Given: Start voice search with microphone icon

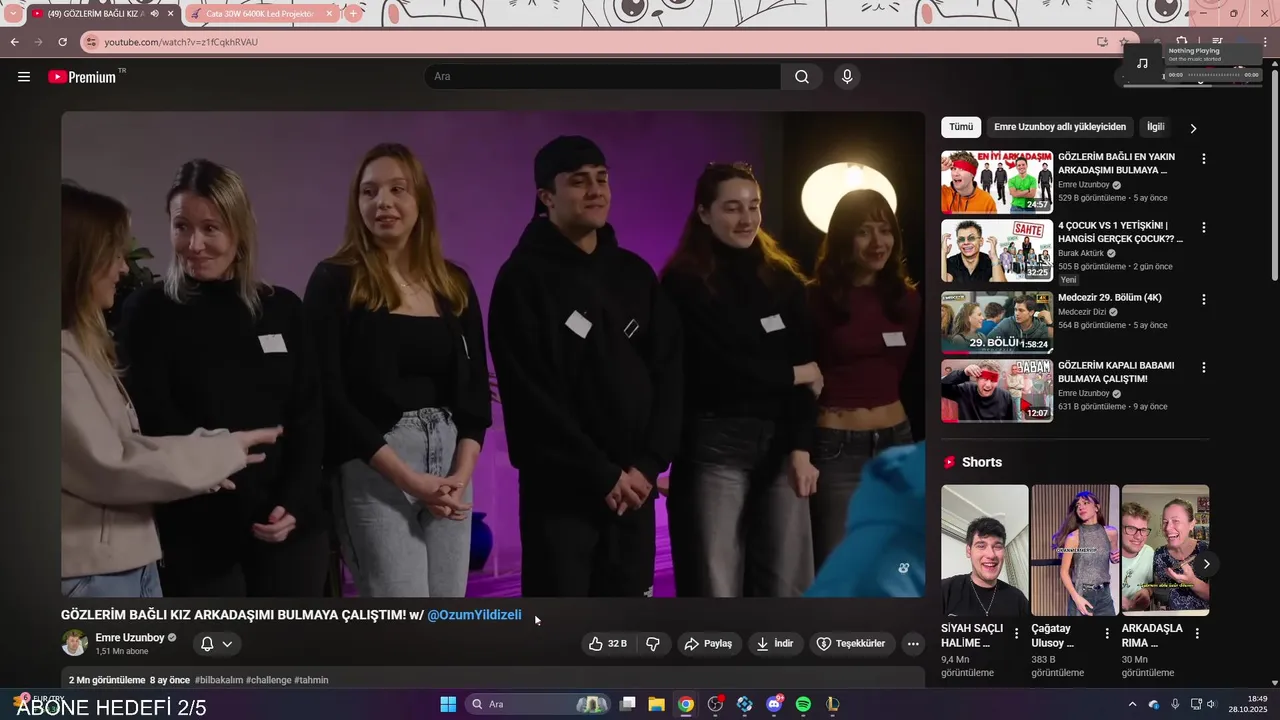Looking at the screenshot, I should click(847, 77).
